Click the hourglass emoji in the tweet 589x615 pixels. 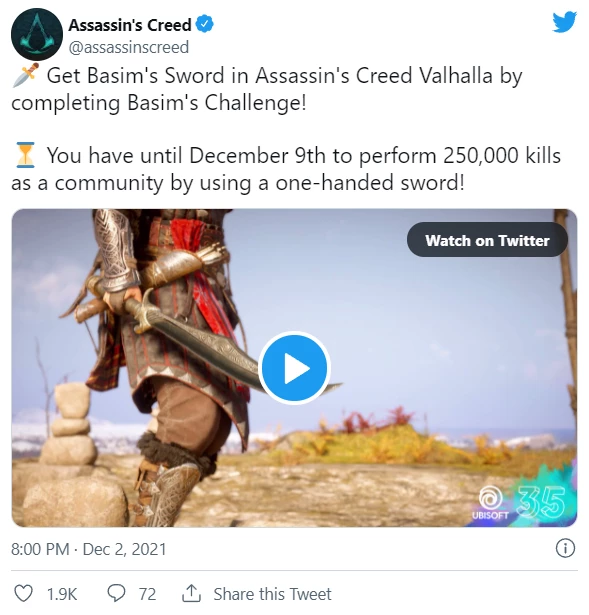point(25,155)
